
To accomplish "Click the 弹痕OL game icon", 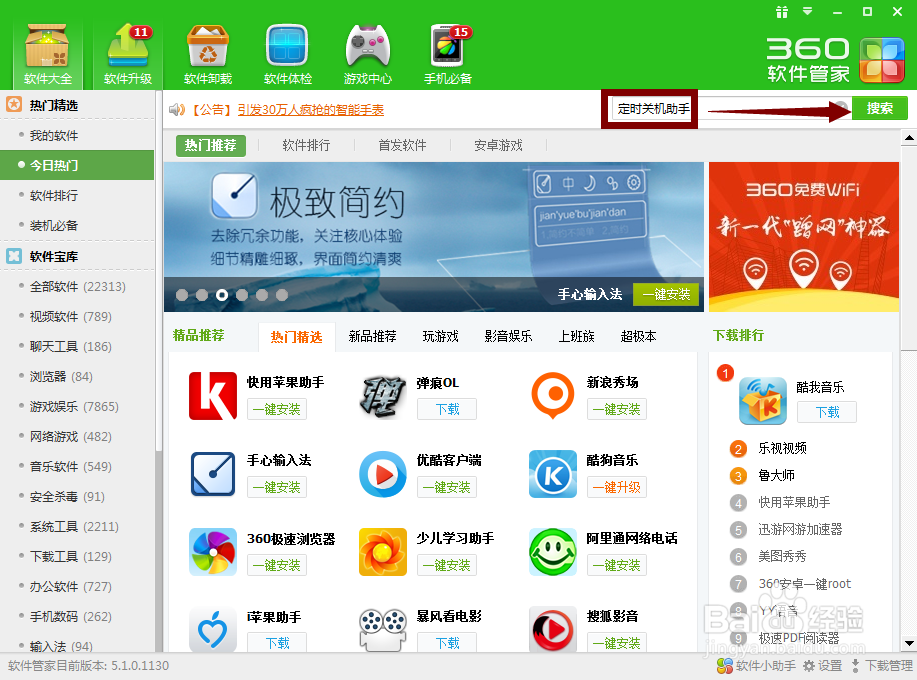I will 382,396.
